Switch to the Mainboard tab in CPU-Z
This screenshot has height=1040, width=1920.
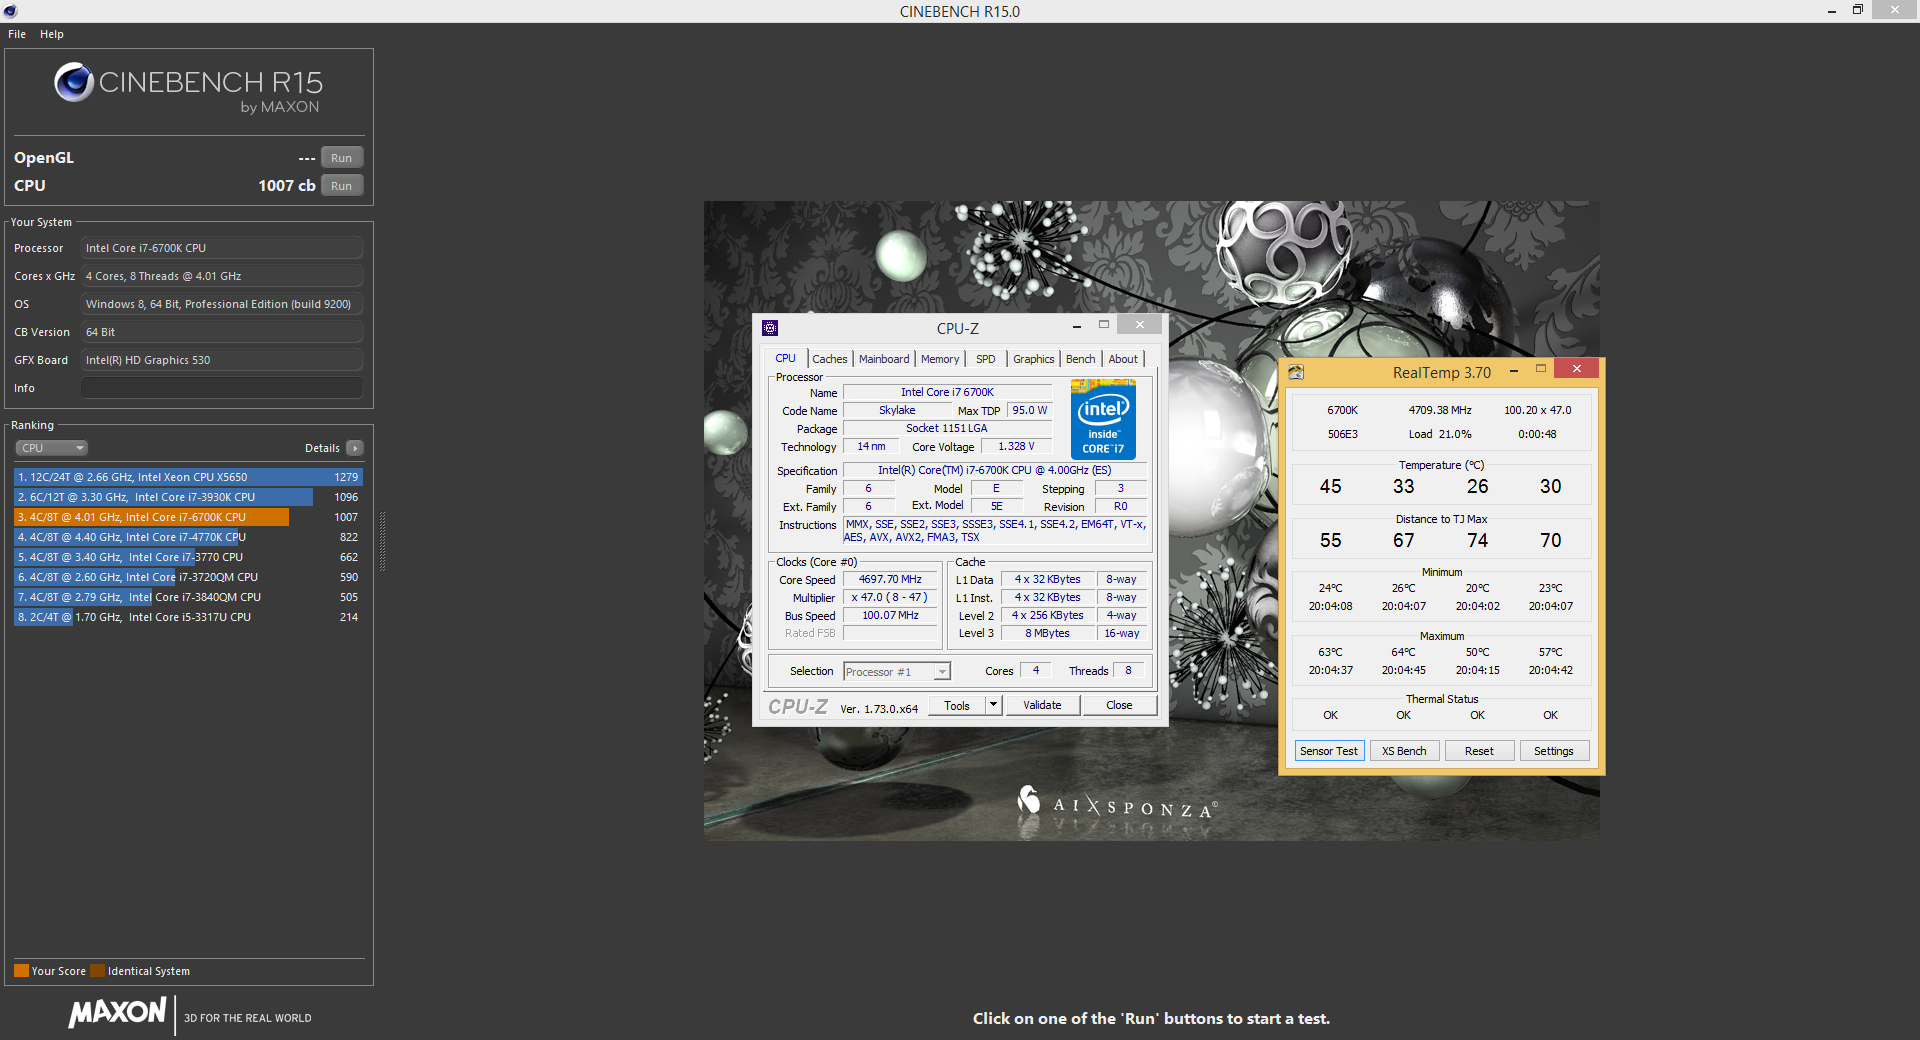coord(884,359)
